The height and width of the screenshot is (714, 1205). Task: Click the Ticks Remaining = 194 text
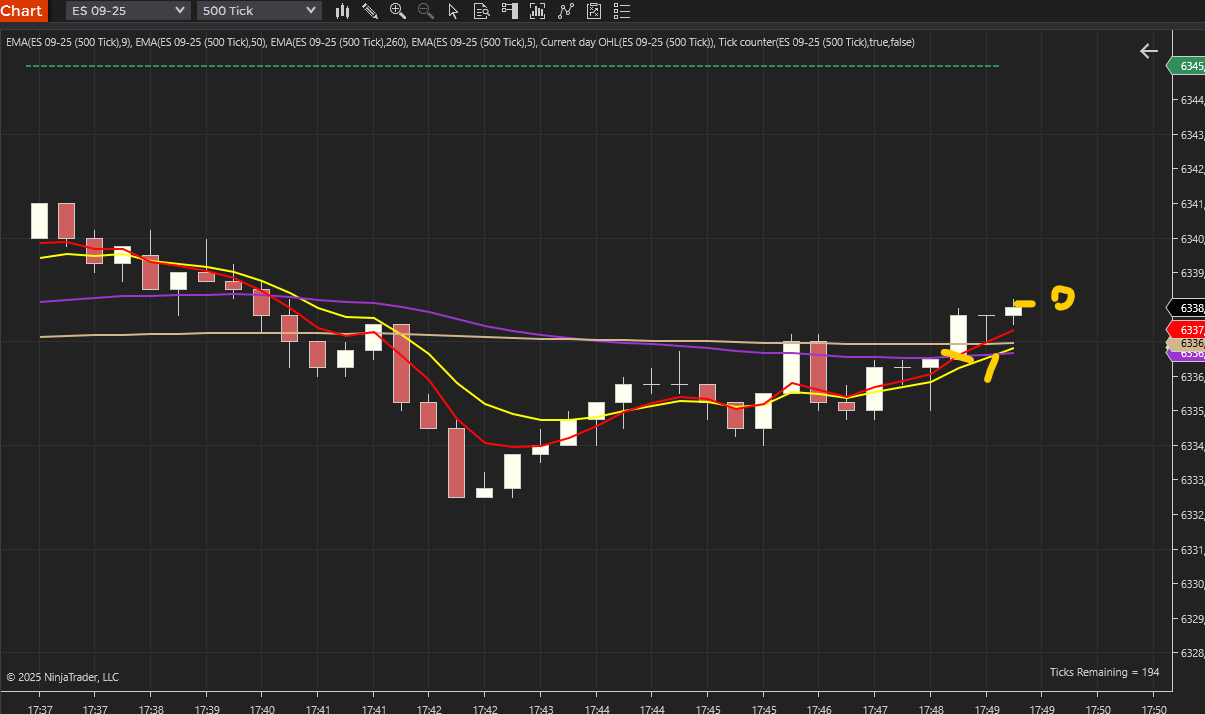click(1104, 672)
